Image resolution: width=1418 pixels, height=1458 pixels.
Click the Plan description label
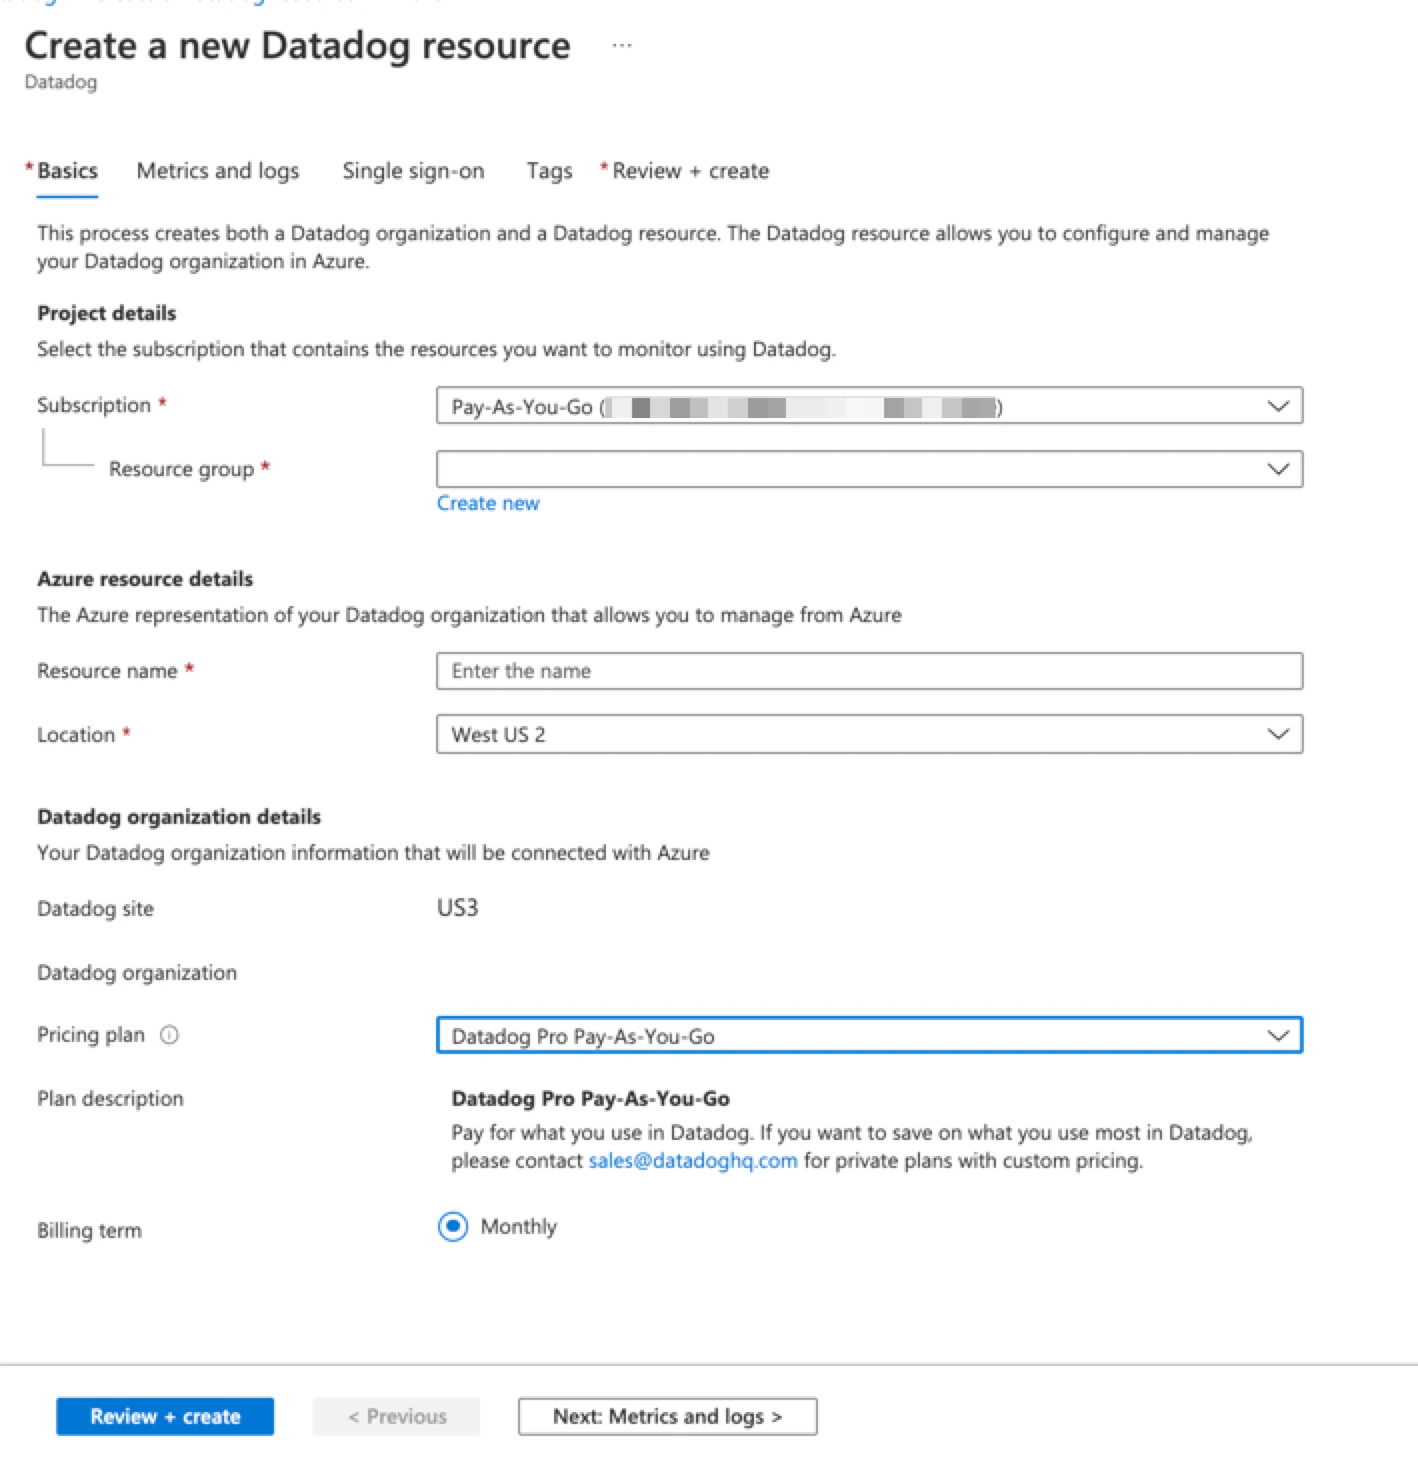(x=110, y=1099)
